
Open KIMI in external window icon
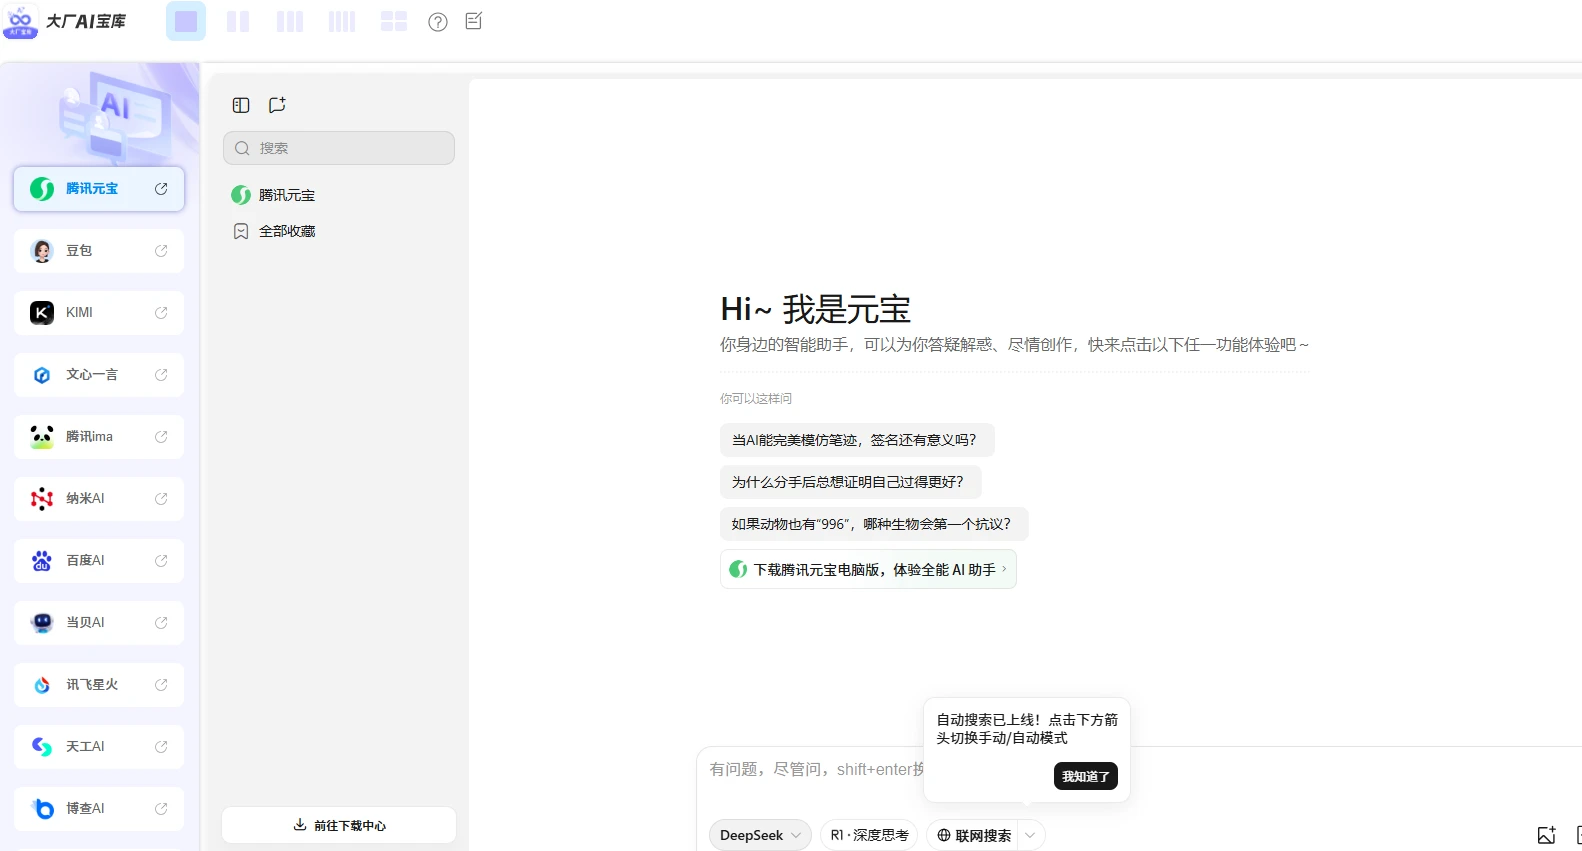coord(161,313)
